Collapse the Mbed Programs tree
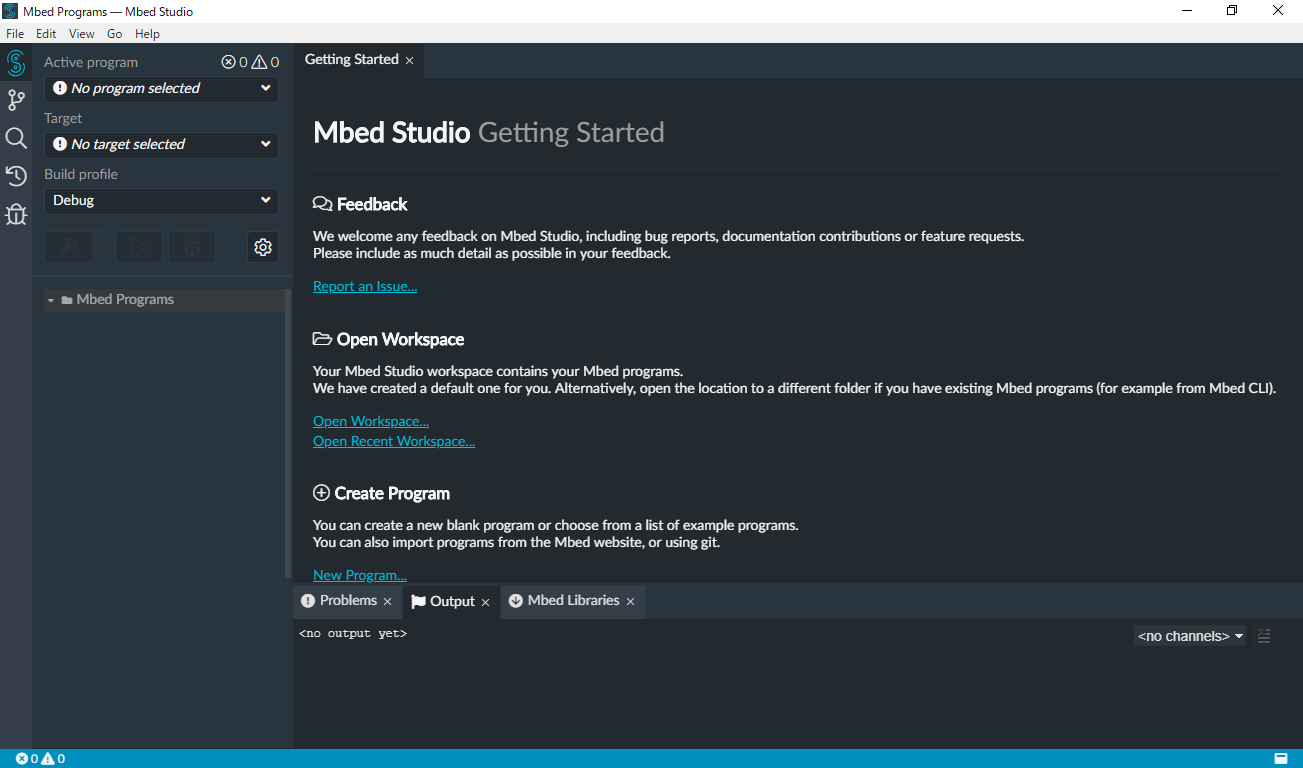 (x=51, y=298)
